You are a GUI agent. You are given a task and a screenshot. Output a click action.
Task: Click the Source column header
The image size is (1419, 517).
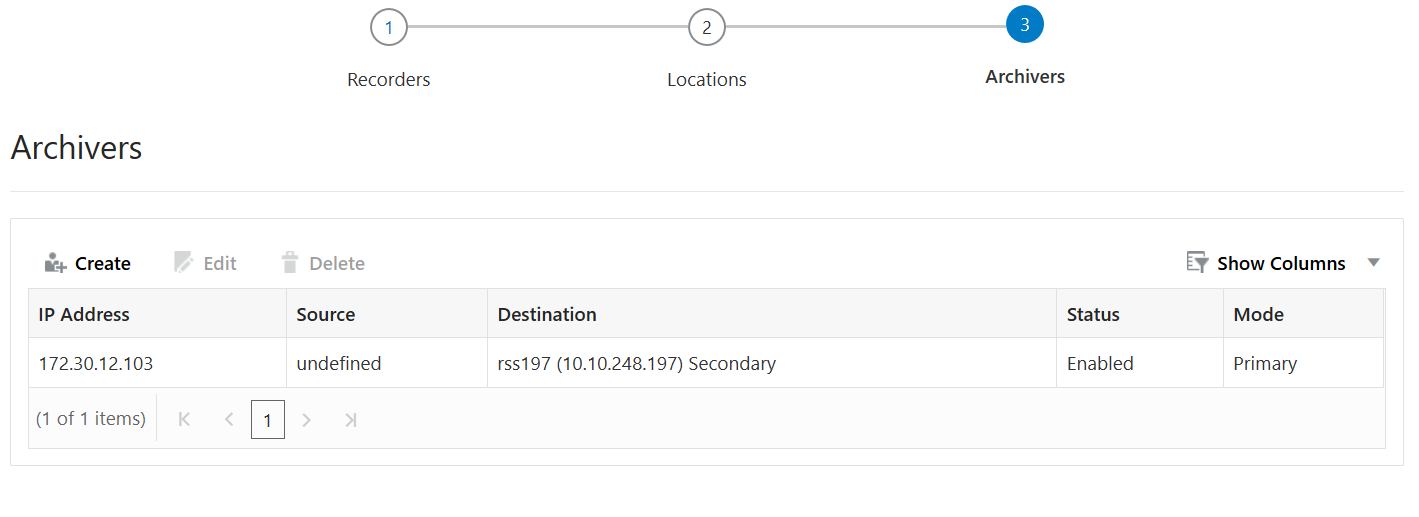326,314
